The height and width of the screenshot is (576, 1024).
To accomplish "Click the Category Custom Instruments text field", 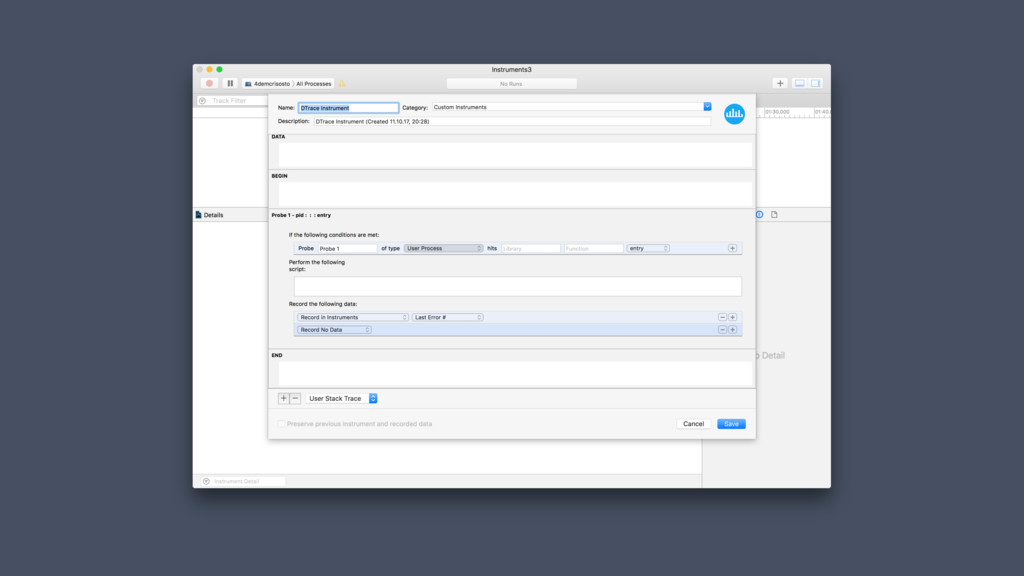I will tap(567, 107).
